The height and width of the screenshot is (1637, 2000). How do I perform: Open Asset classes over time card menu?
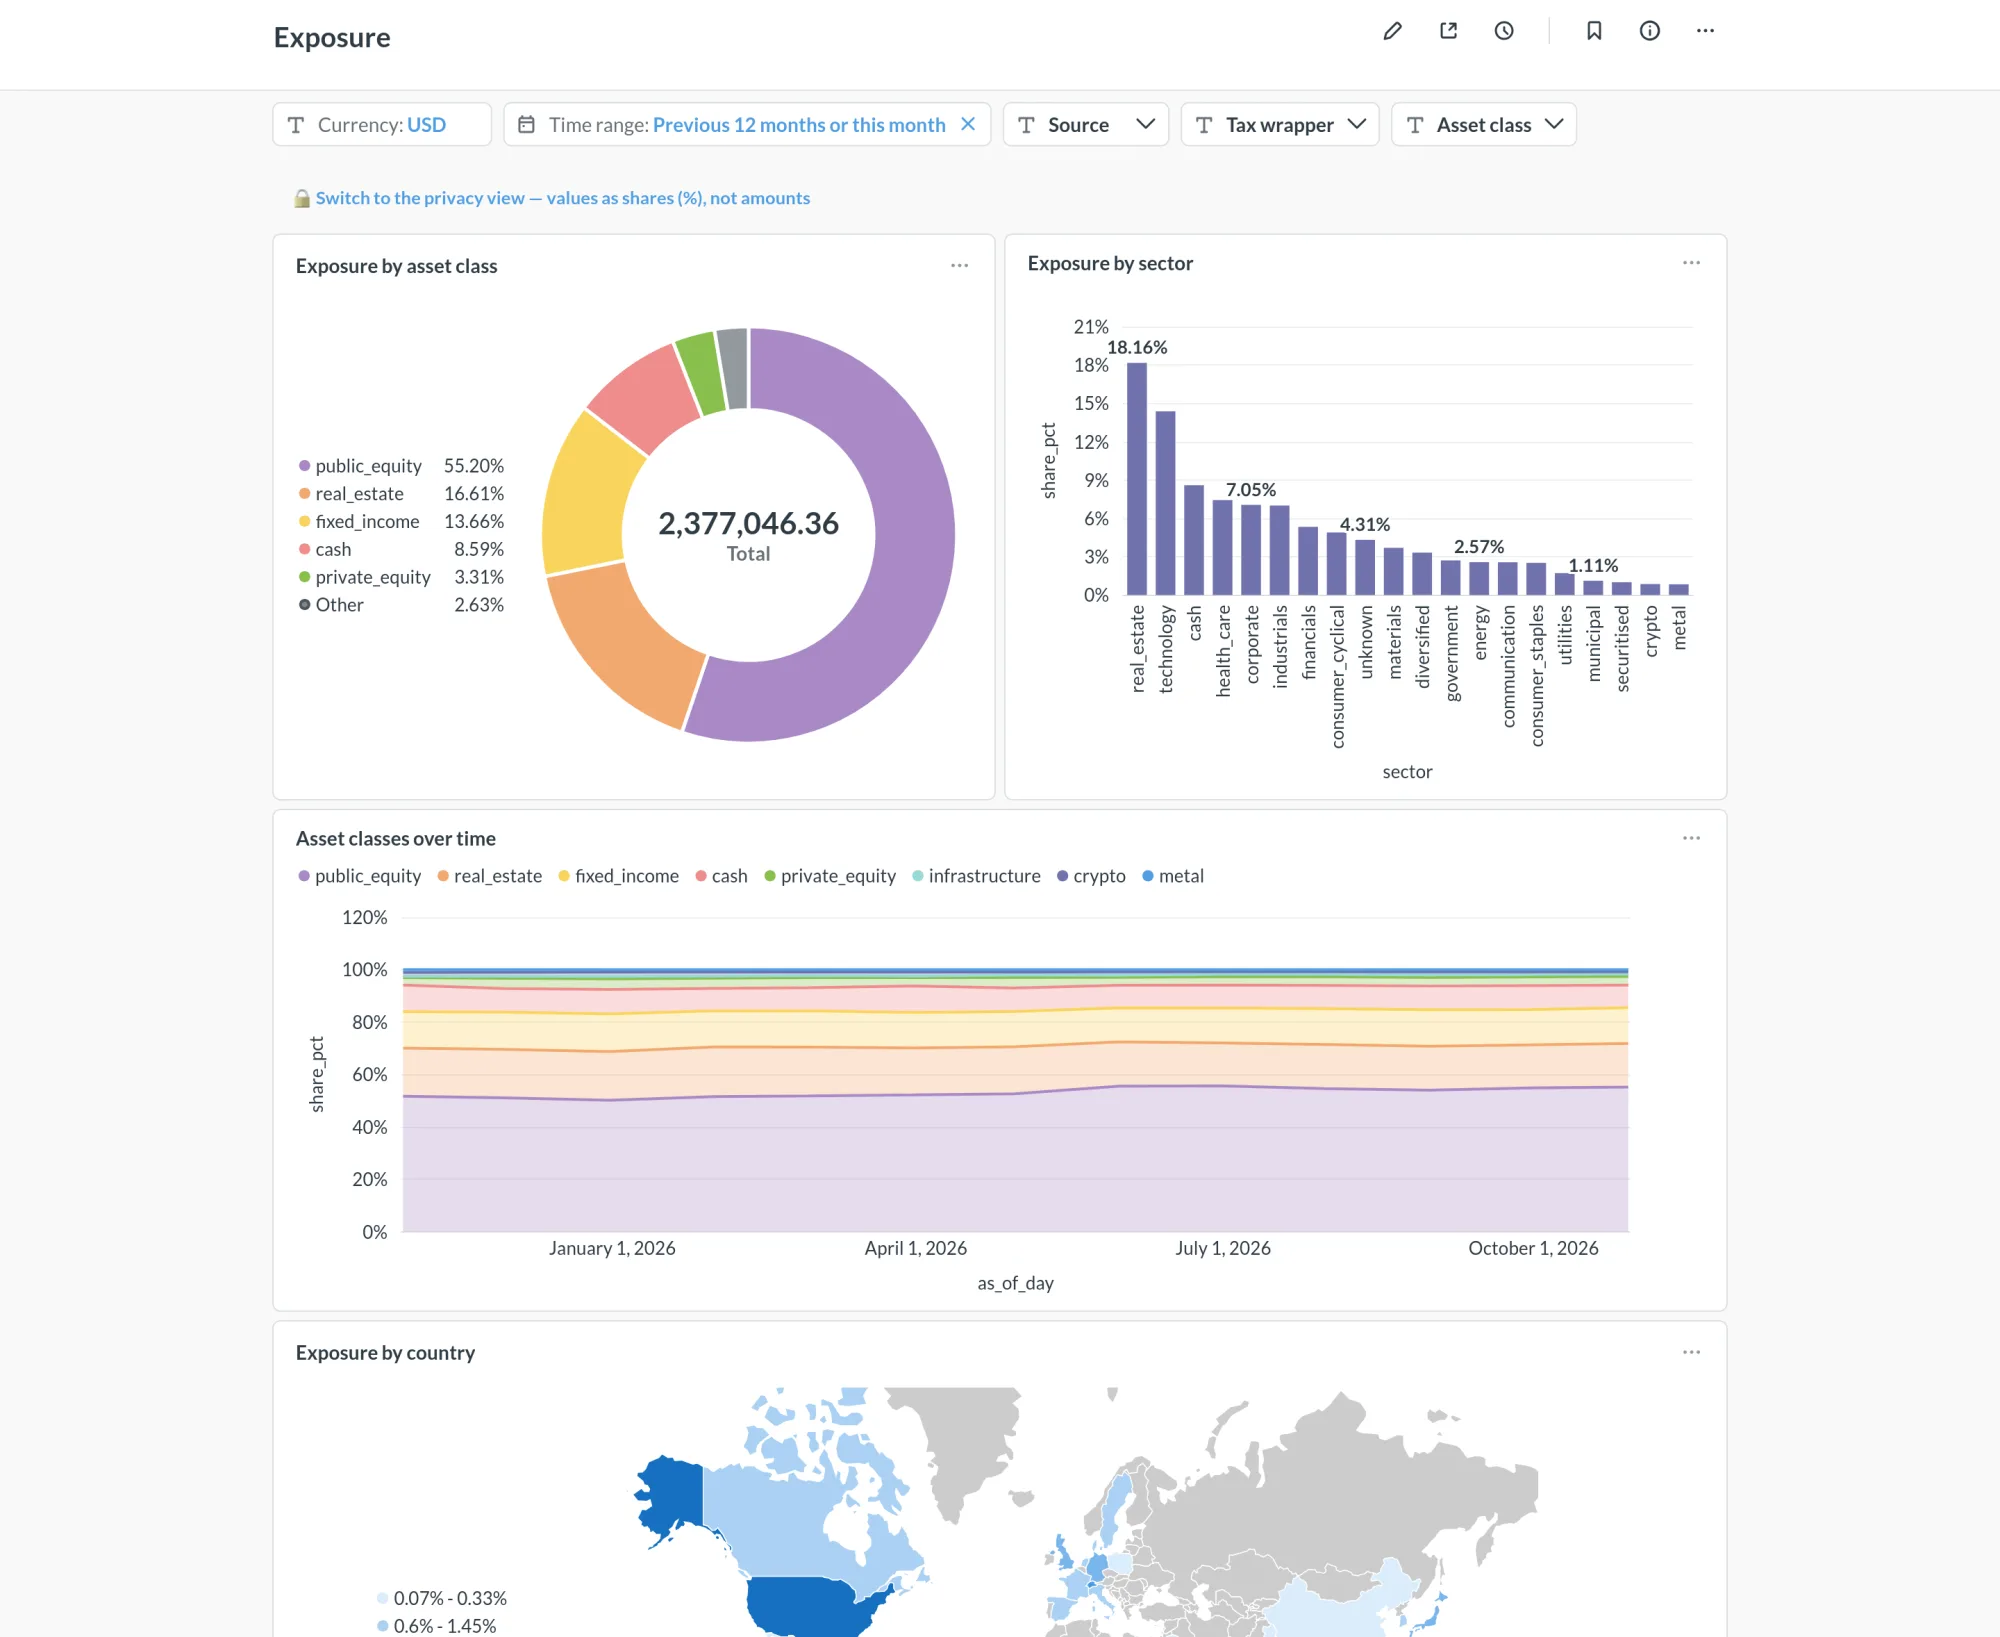[1692, 838]
